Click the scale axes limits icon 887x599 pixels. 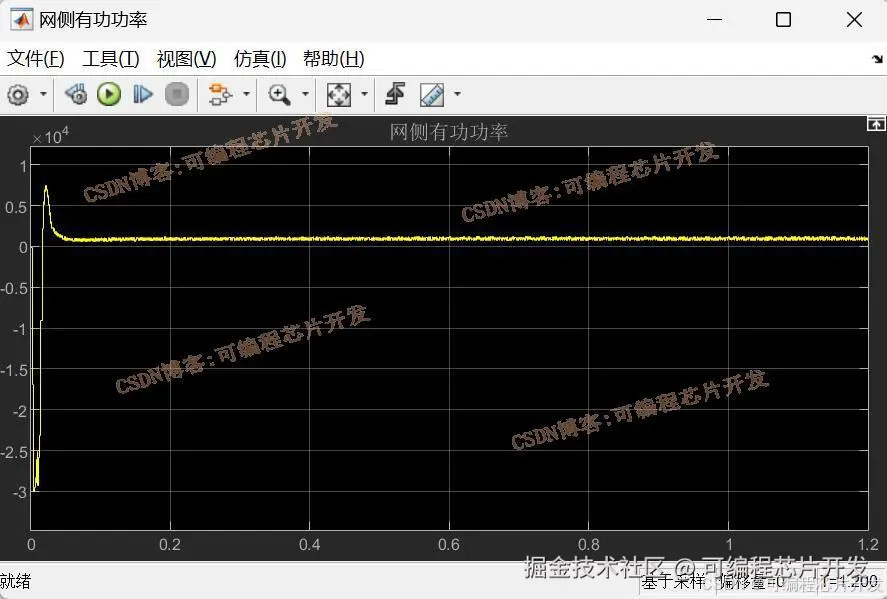click(x=339, y=94)
